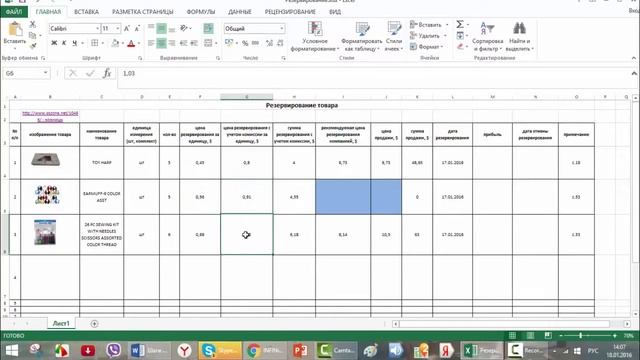640x360 pixels.
Task: Open the Найти и выделить dropdown
Action: pyautogui.click(x=519, y=36)
